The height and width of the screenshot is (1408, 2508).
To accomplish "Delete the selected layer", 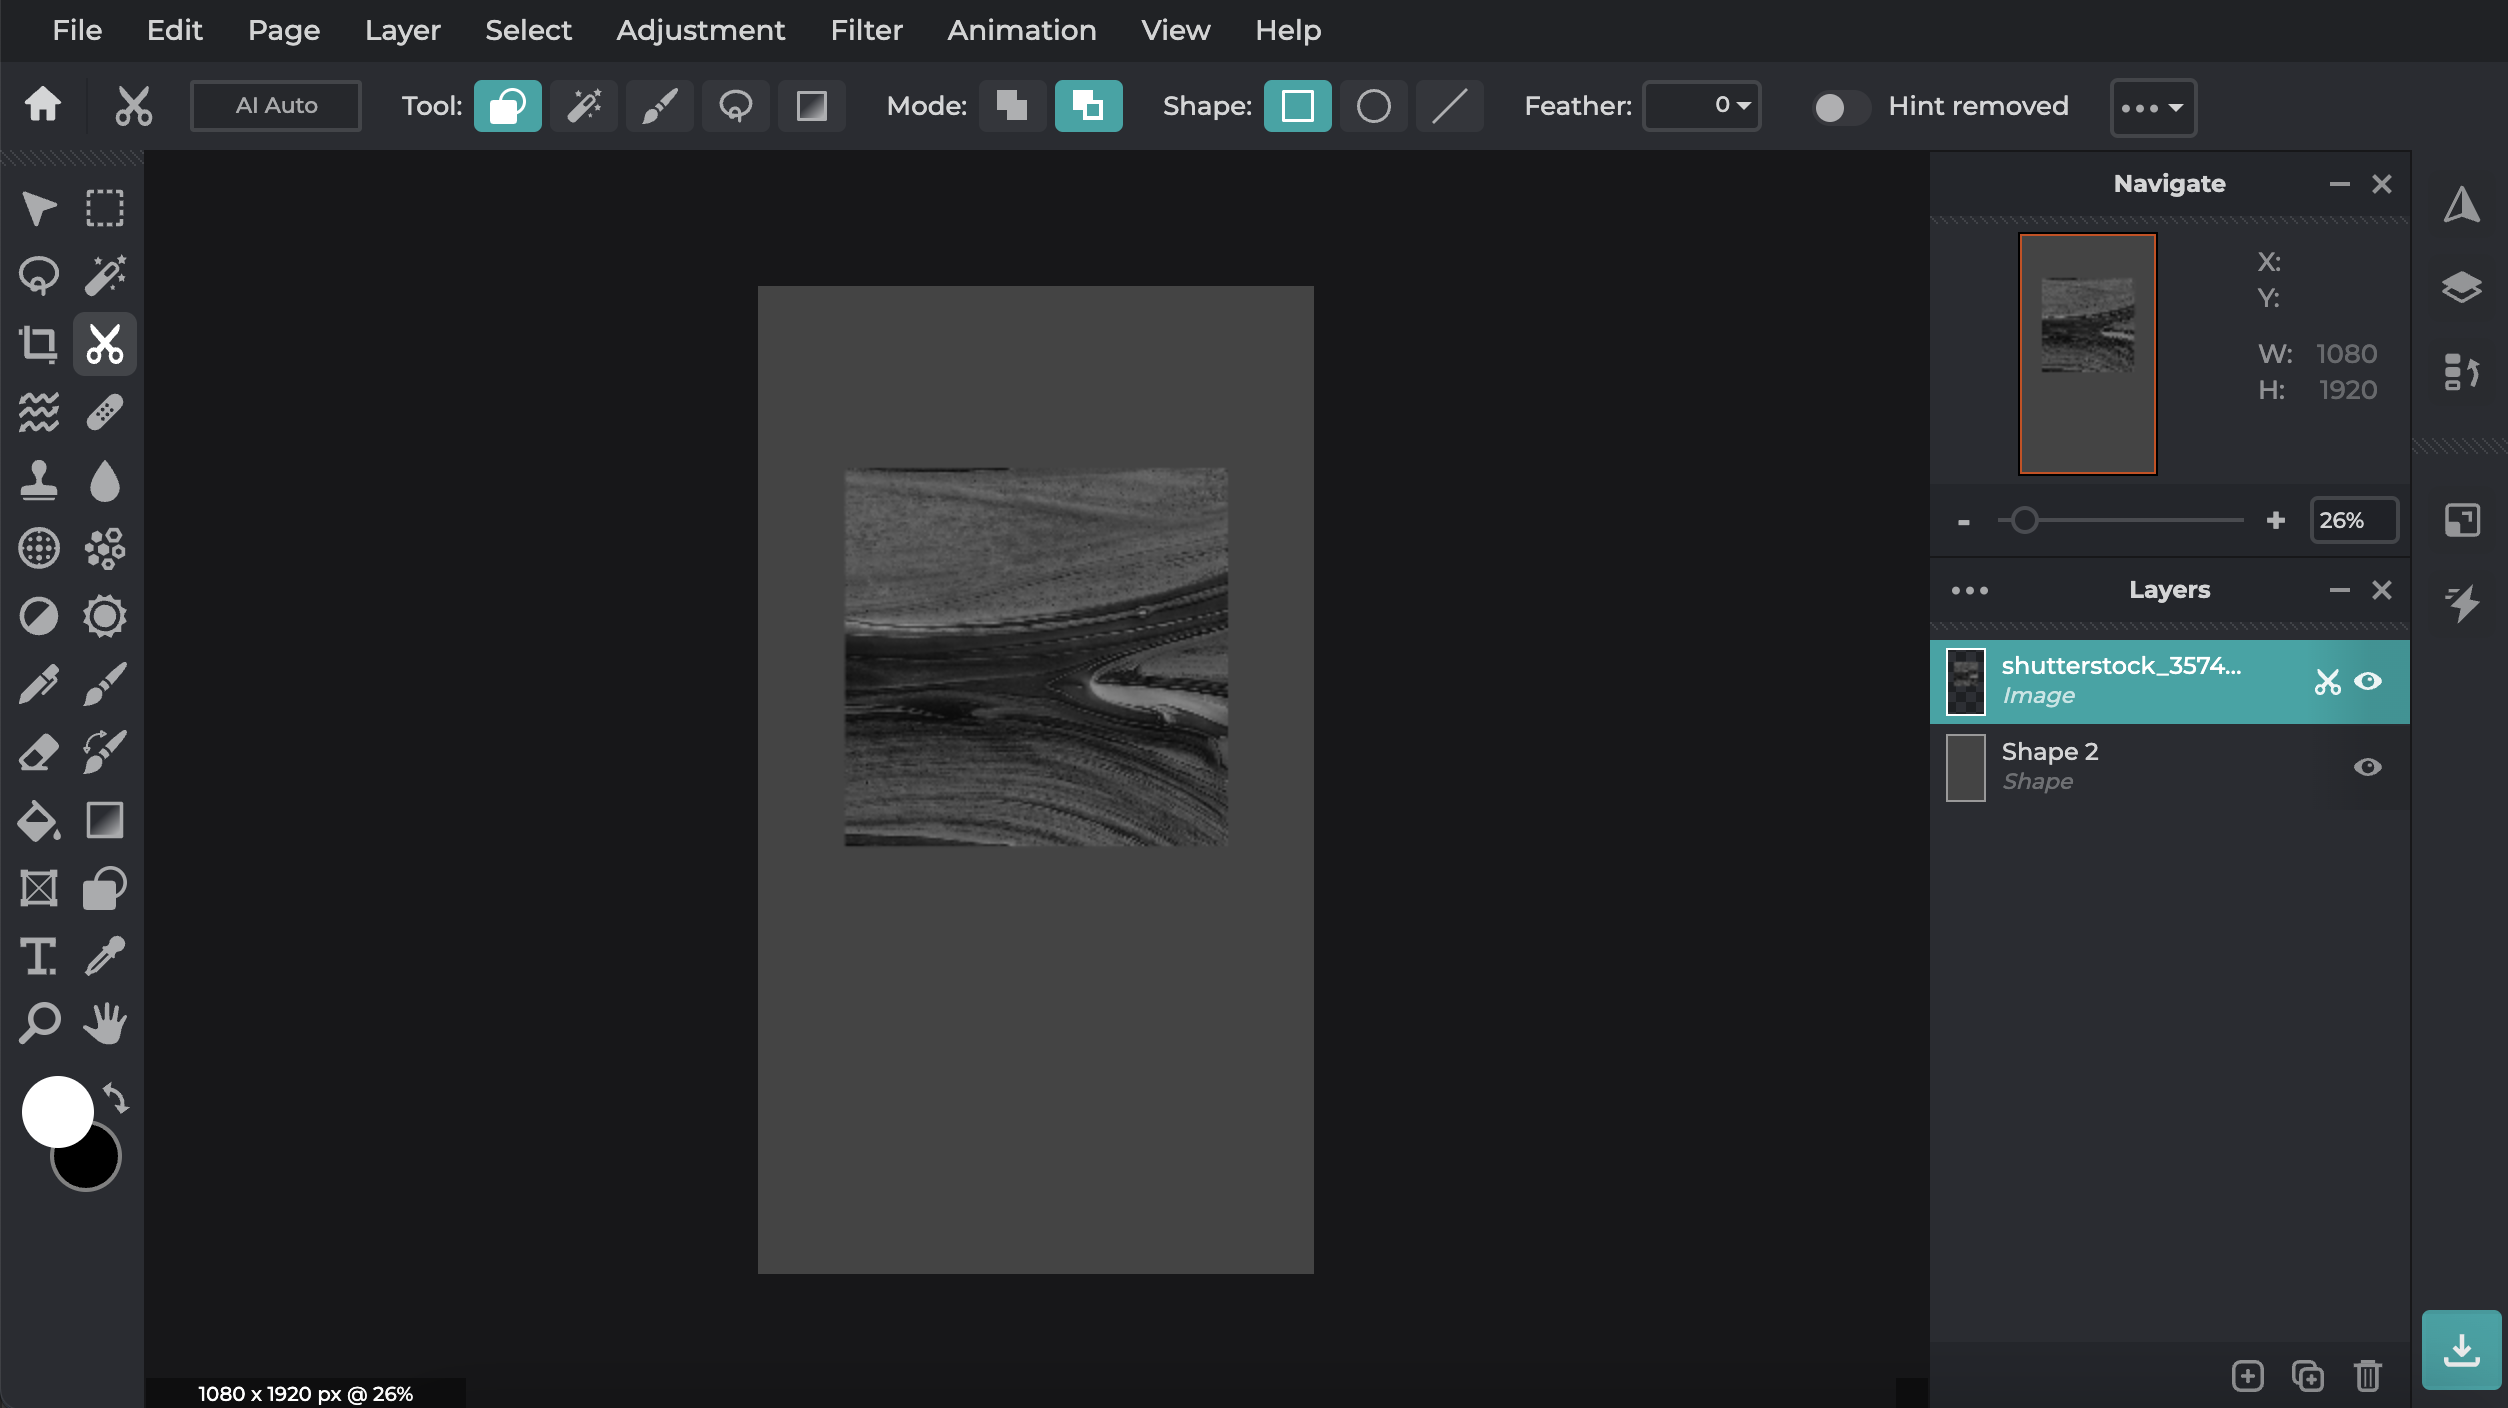I will click(x=2368, y=1376).
